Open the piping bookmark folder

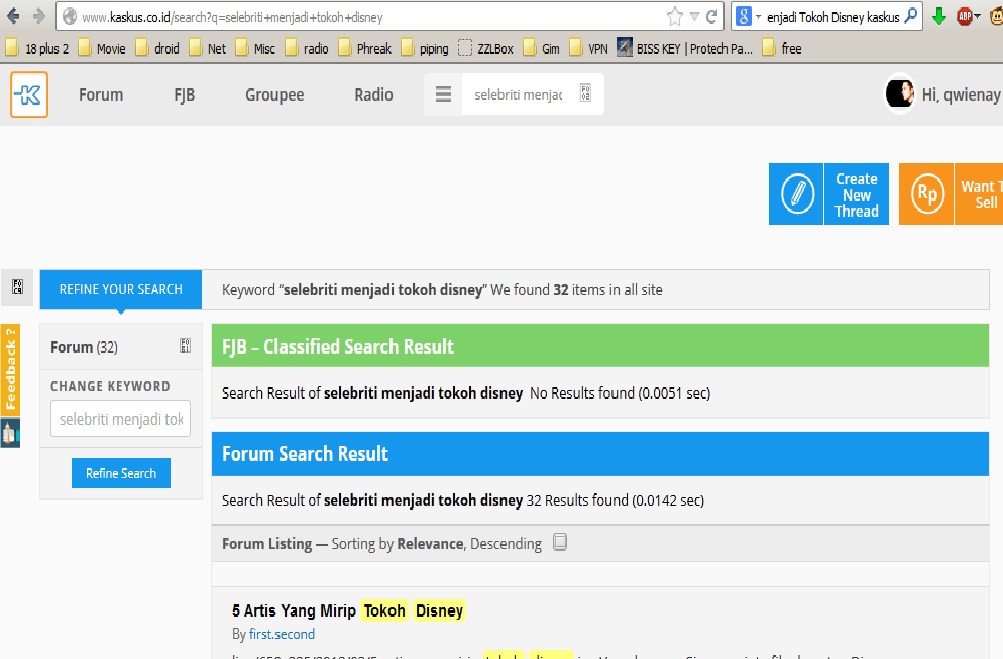(425, 49)
